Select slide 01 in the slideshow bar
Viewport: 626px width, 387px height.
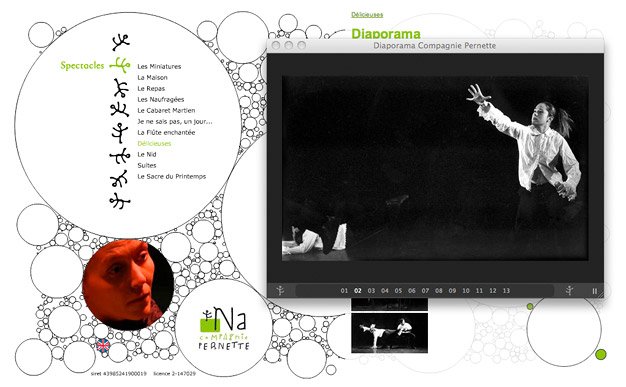344,291
